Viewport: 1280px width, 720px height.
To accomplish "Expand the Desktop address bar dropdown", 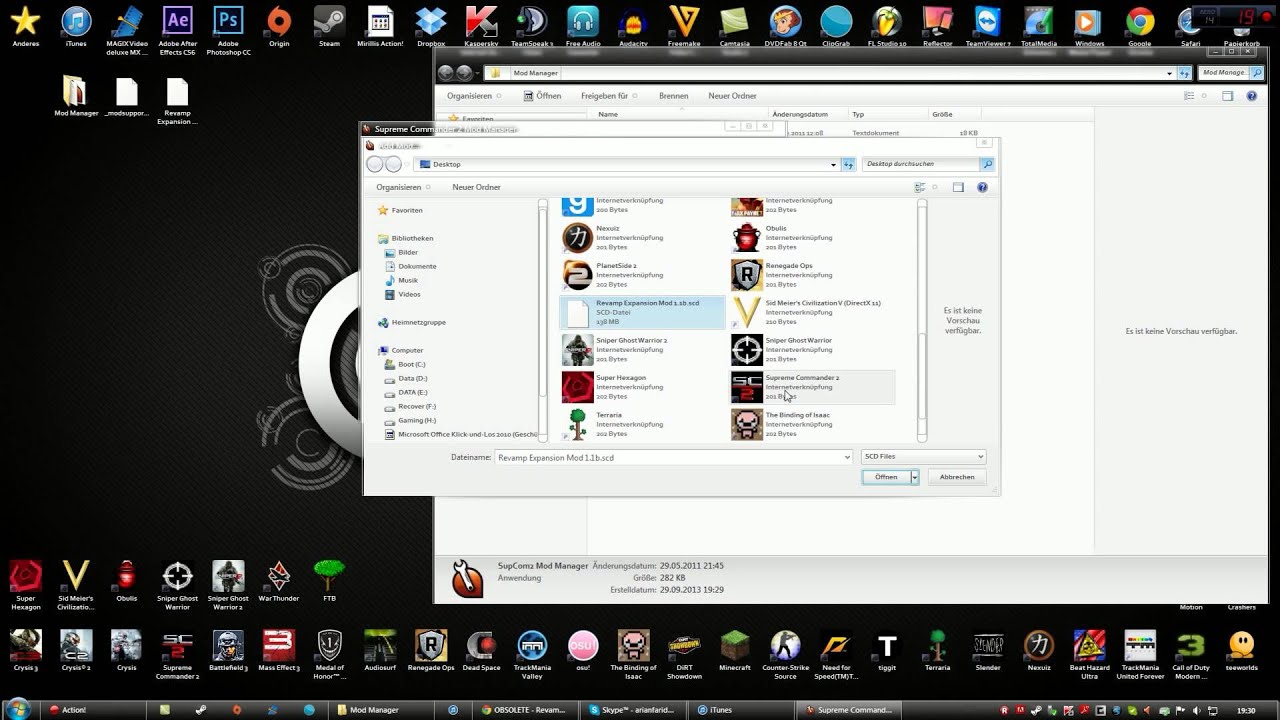I will [833, 164].
